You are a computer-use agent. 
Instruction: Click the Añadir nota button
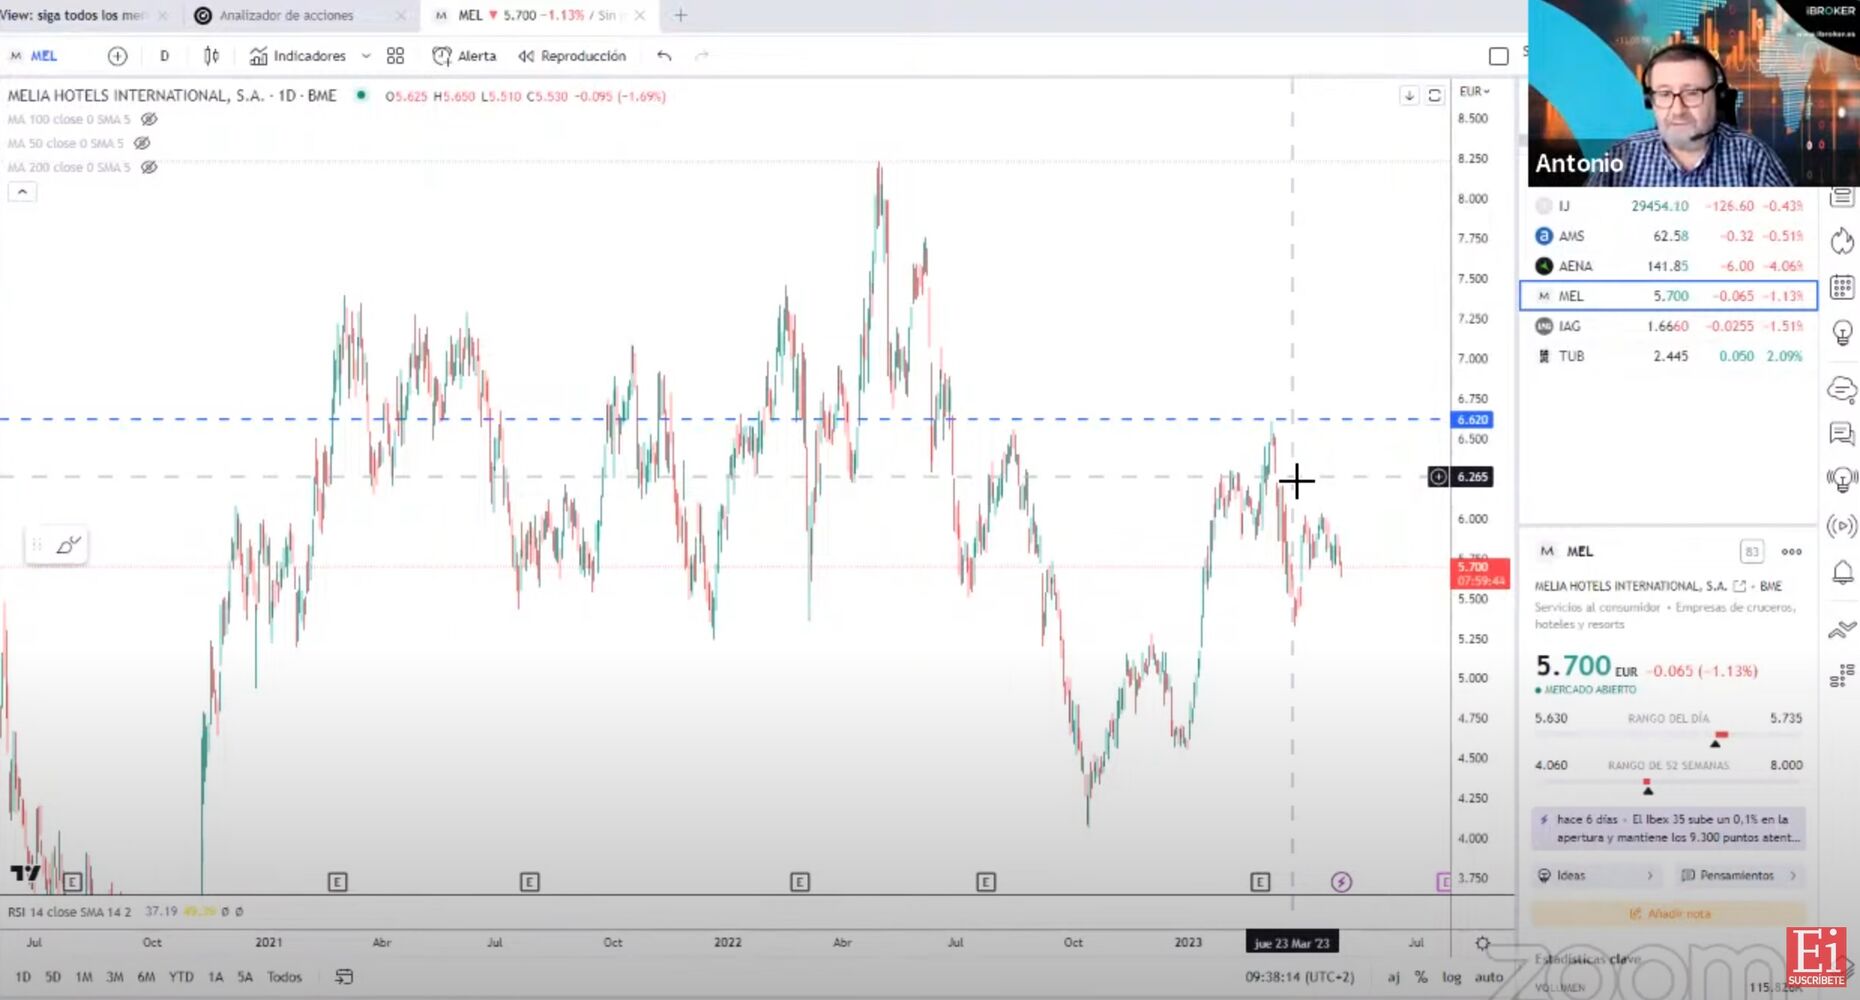click(1668, 913)
